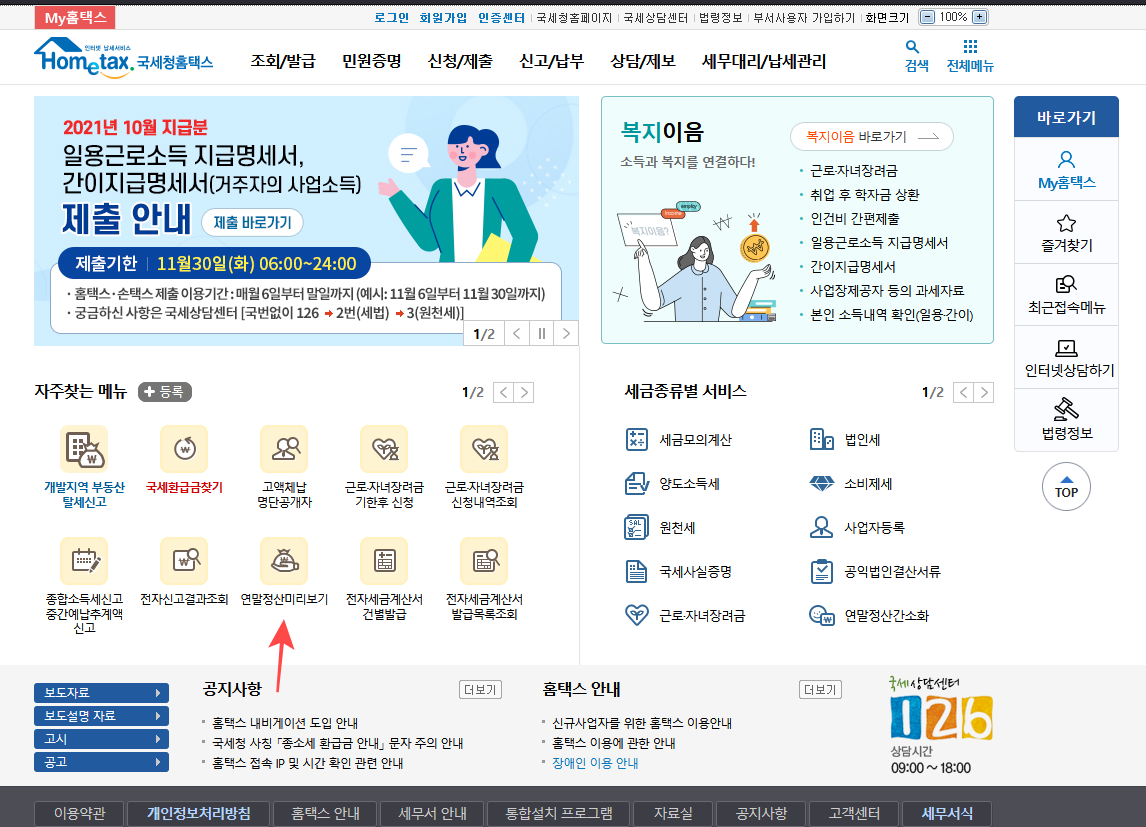Go to next 세금종류별 서비스 page
Screen dimensions: 1146x827
click(984, 393)
